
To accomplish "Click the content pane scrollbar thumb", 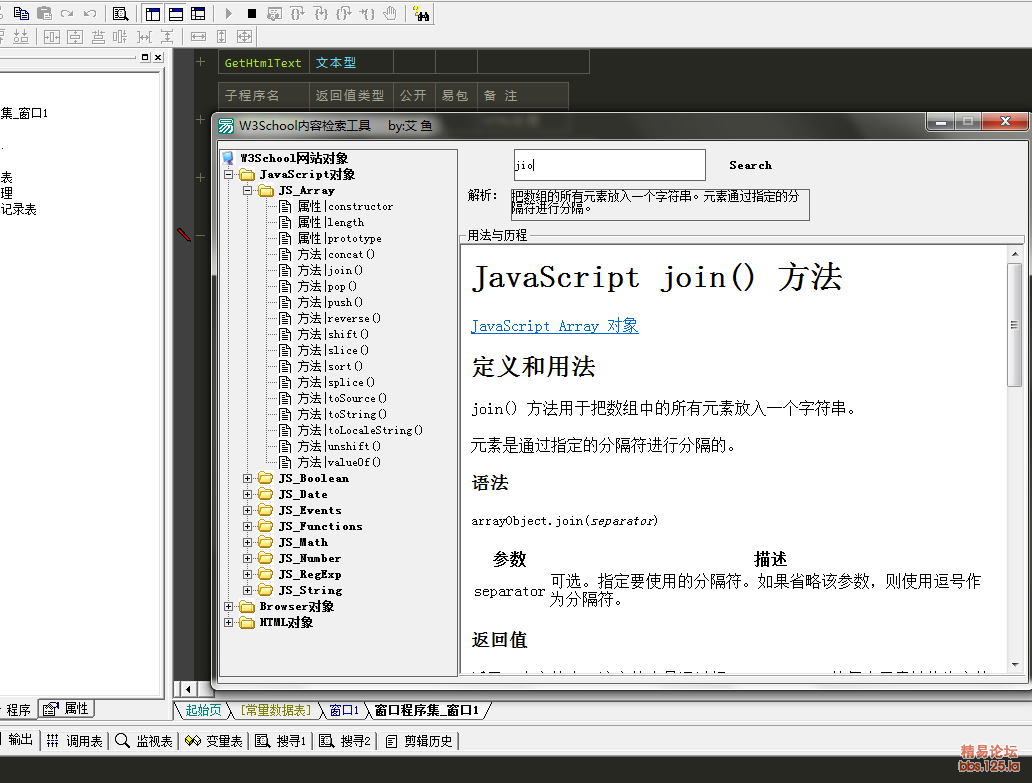I will (x=1014, y=324).
